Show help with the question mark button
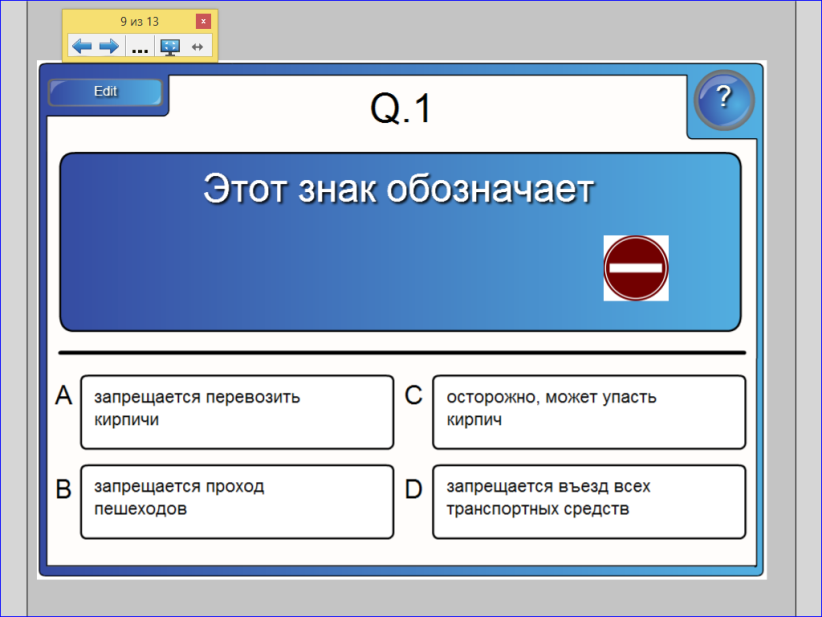This screenshot has width=822, height=617. tap(724, 100)
